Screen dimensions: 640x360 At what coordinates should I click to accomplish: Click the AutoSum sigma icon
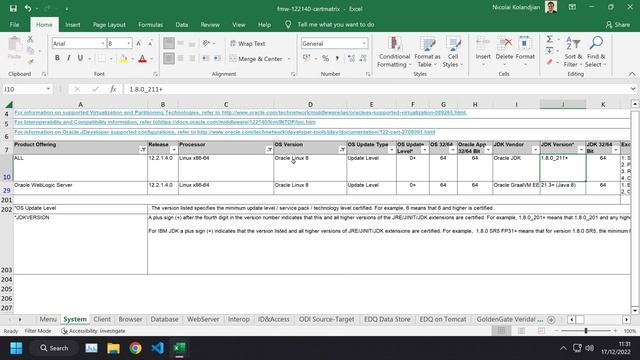(x=549, y=40)
